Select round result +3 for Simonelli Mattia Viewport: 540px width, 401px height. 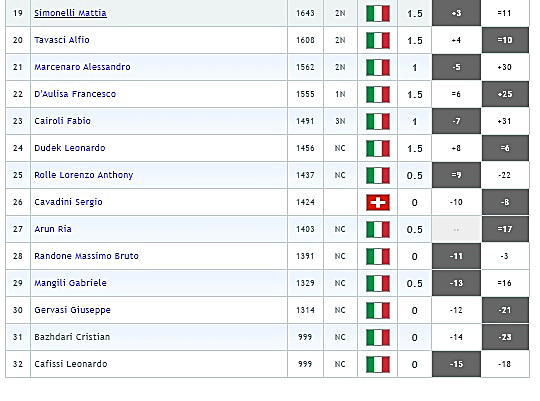pyautogui.click(x=456, y=13)
